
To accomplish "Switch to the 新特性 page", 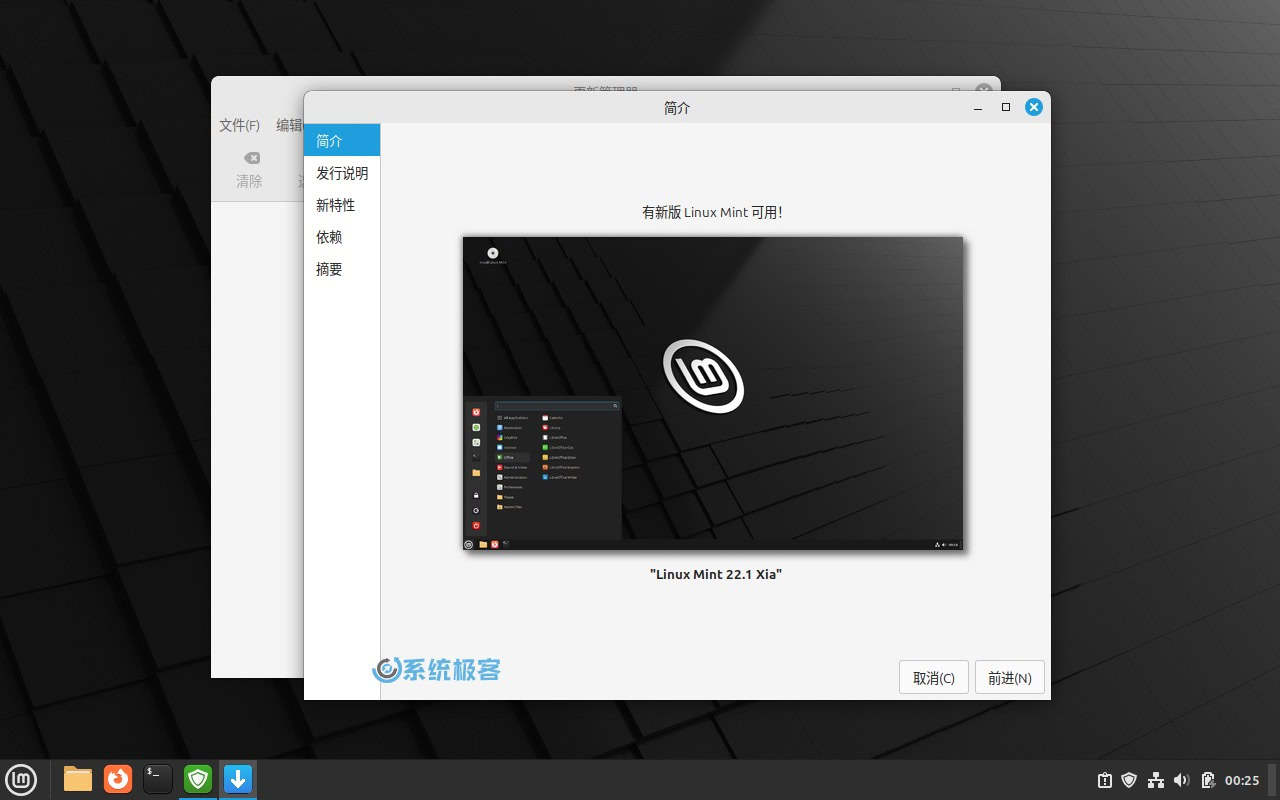I will point(342,205).
